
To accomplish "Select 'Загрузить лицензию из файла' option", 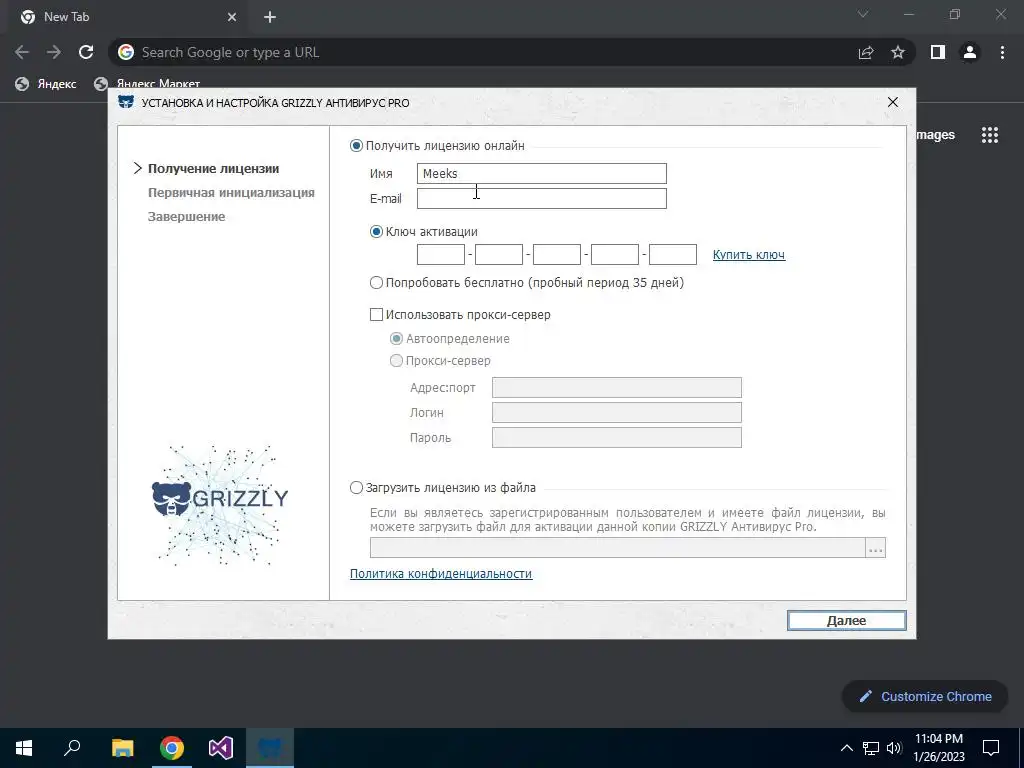I will coord(356,488).
